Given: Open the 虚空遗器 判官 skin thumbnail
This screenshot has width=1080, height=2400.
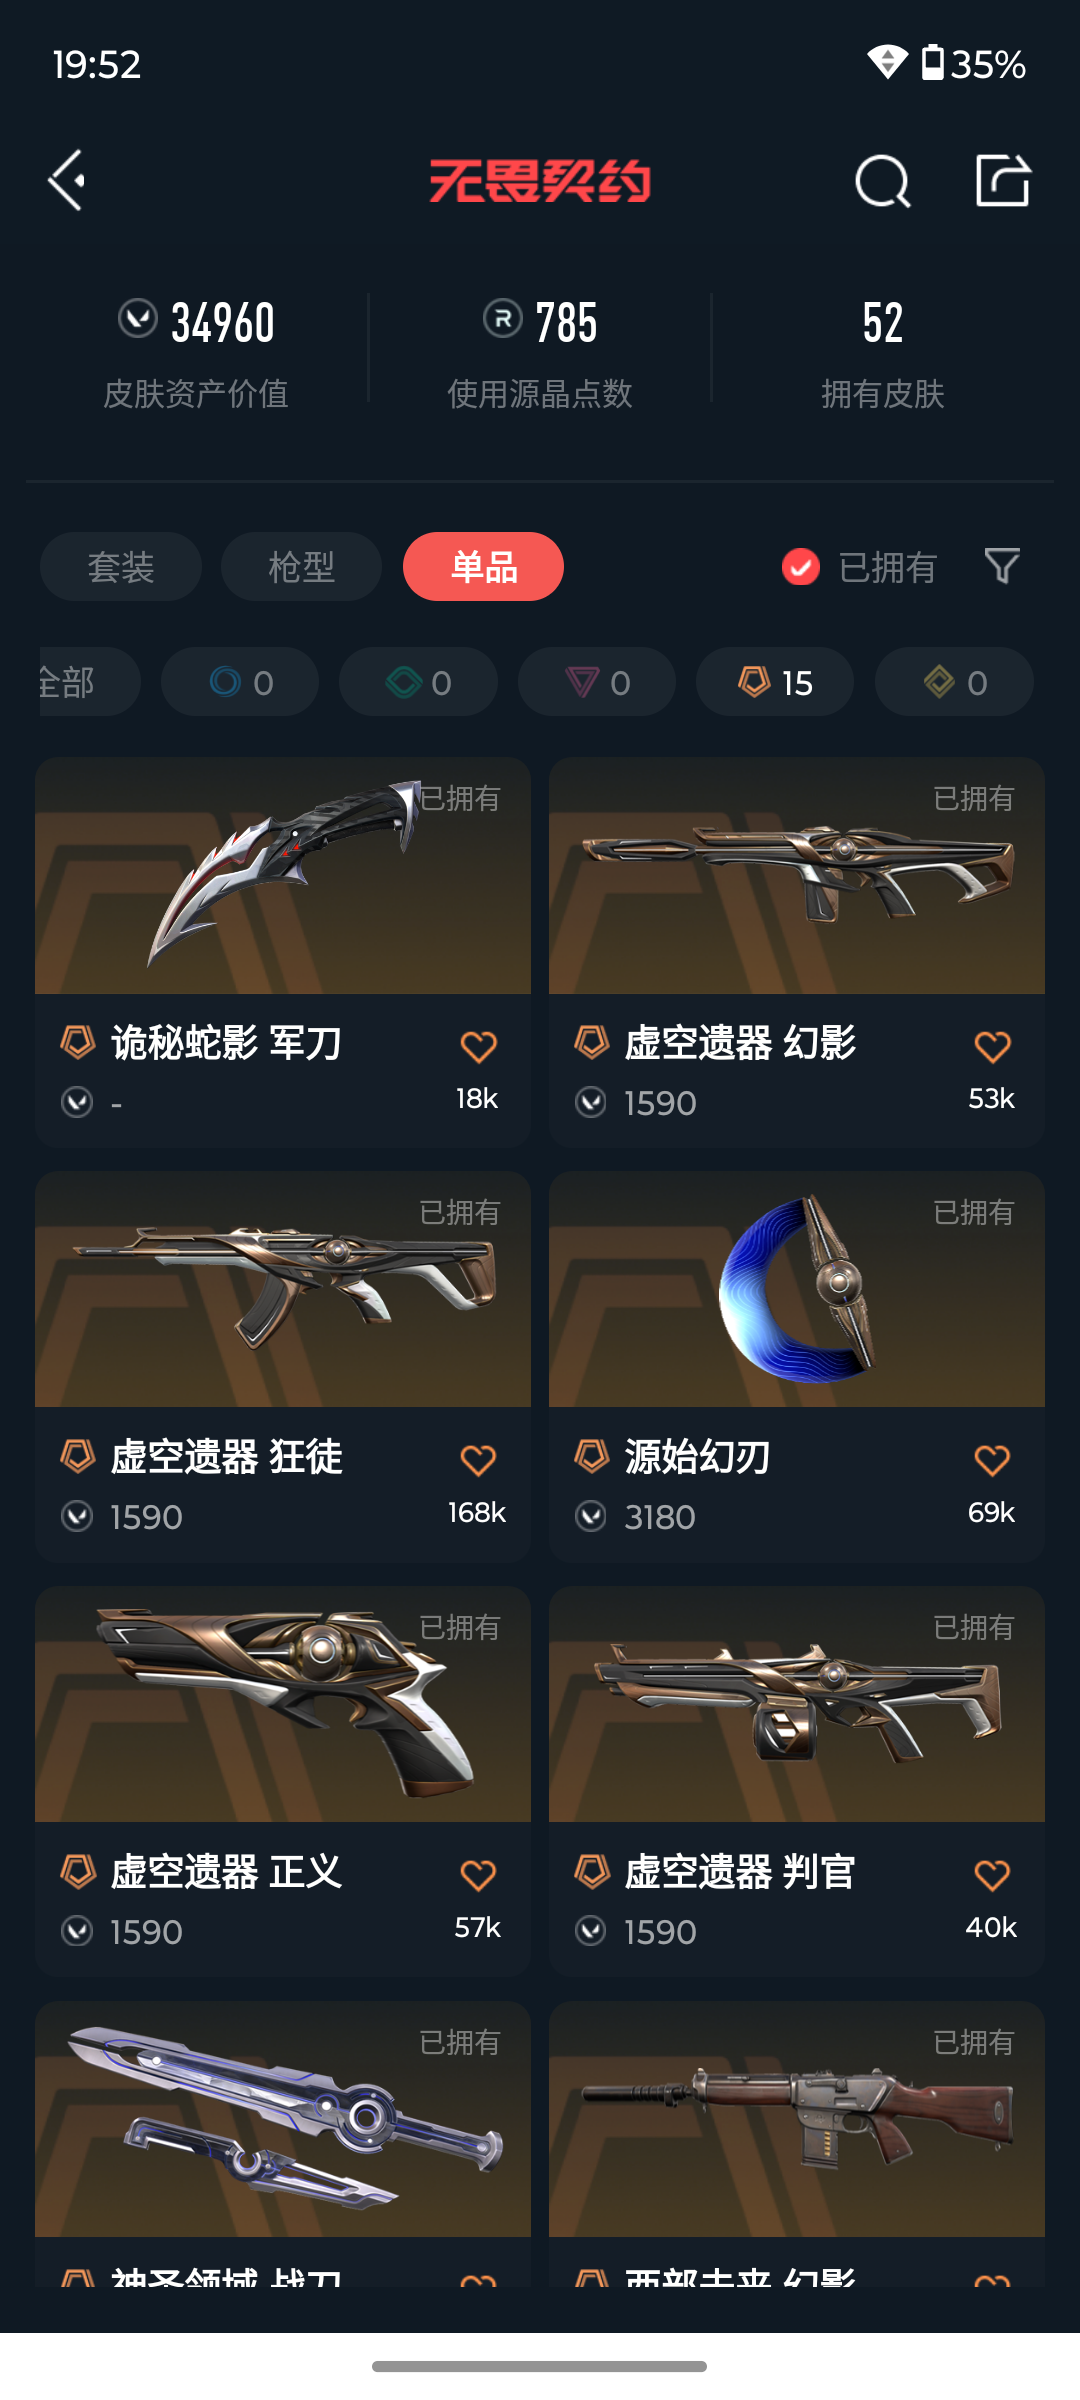Looking at the screenshot, I should [x=797, y=1704].
